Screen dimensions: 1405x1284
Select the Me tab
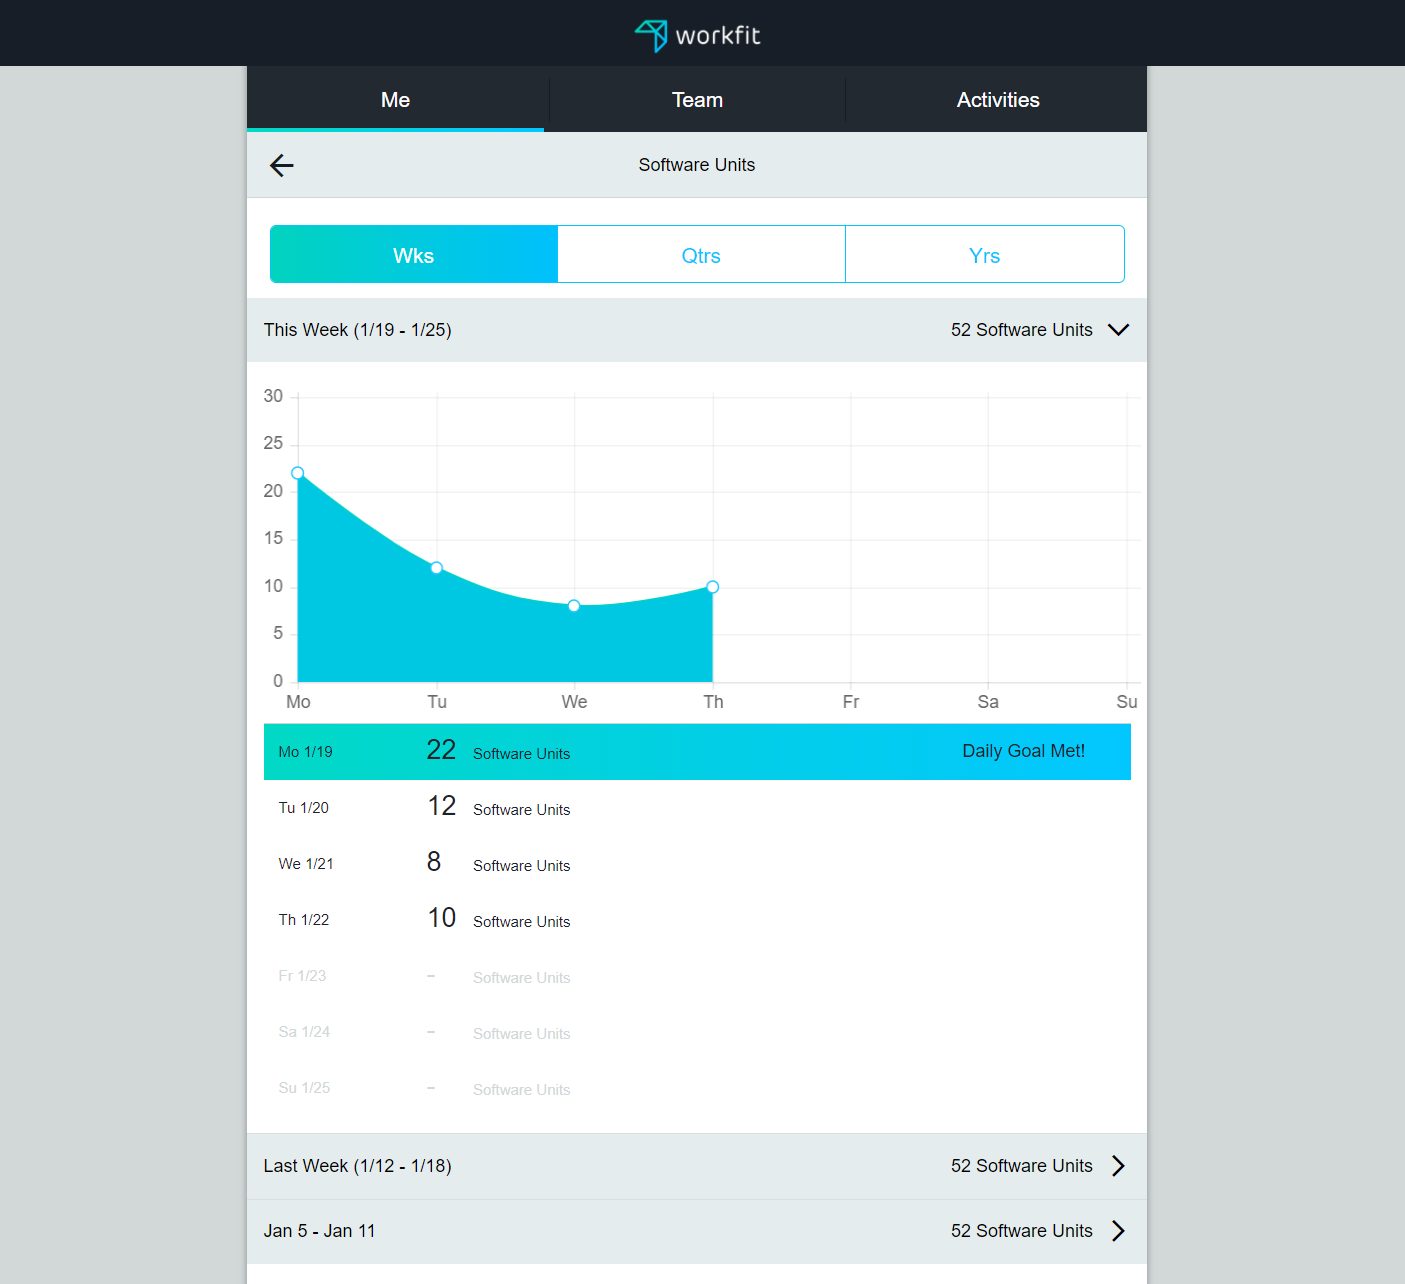pyautogui.click(x=395, y=100)
